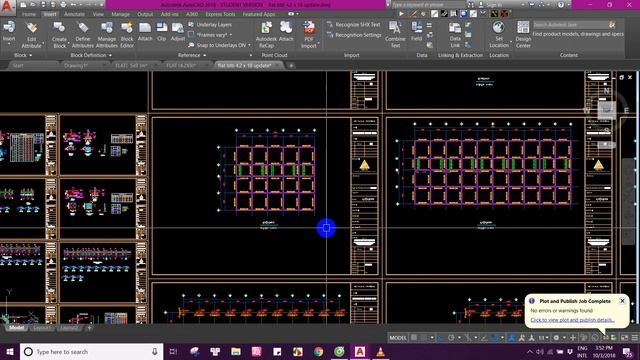Toggle clean screen in status bar
640x360 pixels.
point(624,338)
